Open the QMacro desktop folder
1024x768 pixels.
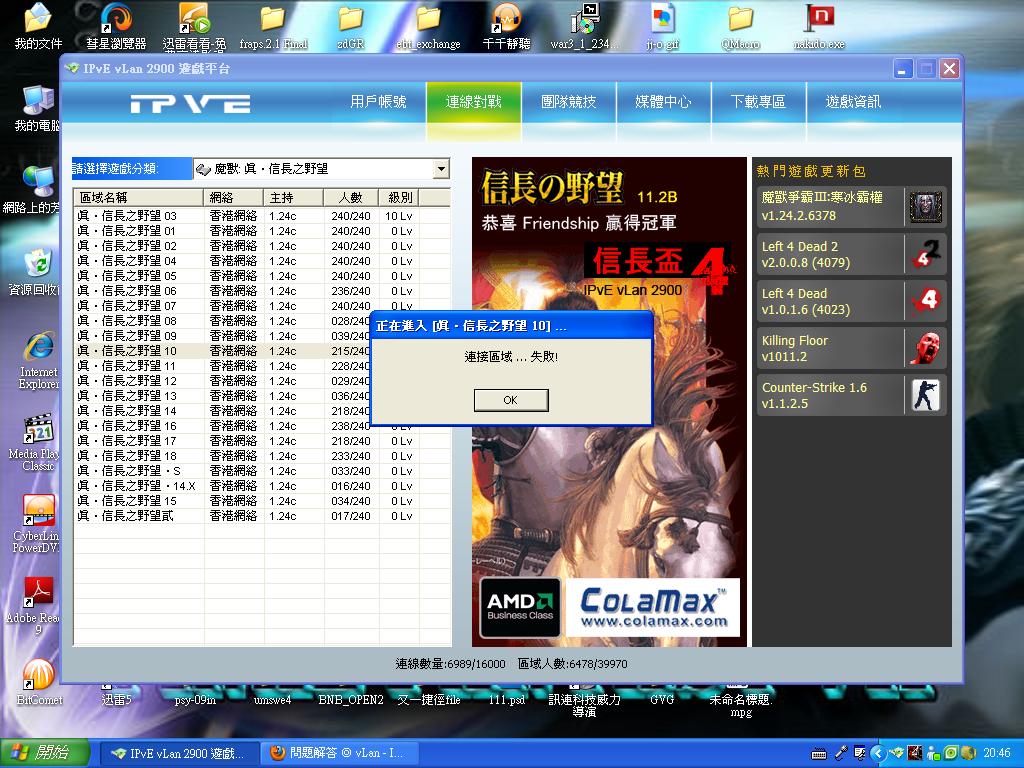tap(741, 26)
